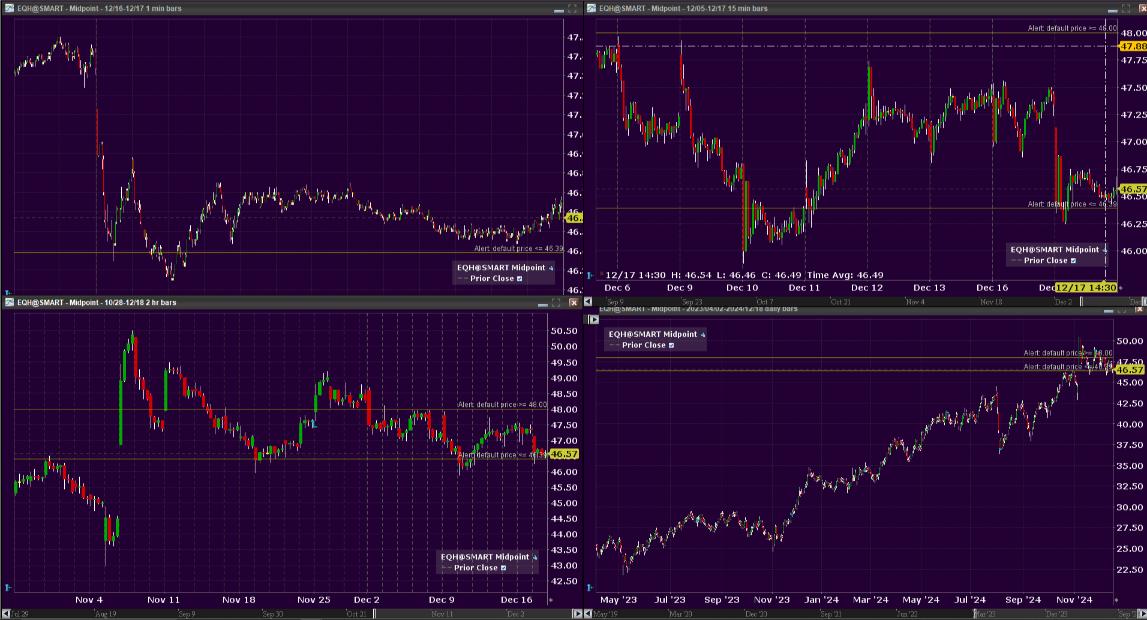Screen dimensions: 1147x620
Task: Uncheck Prior Close in the 1 min chart legend
Action: (x=520, y=279)
